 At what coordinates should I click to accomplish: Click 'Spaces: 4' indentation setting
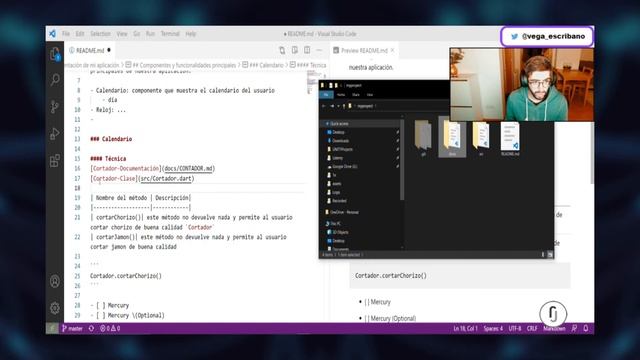coord(493,328)
